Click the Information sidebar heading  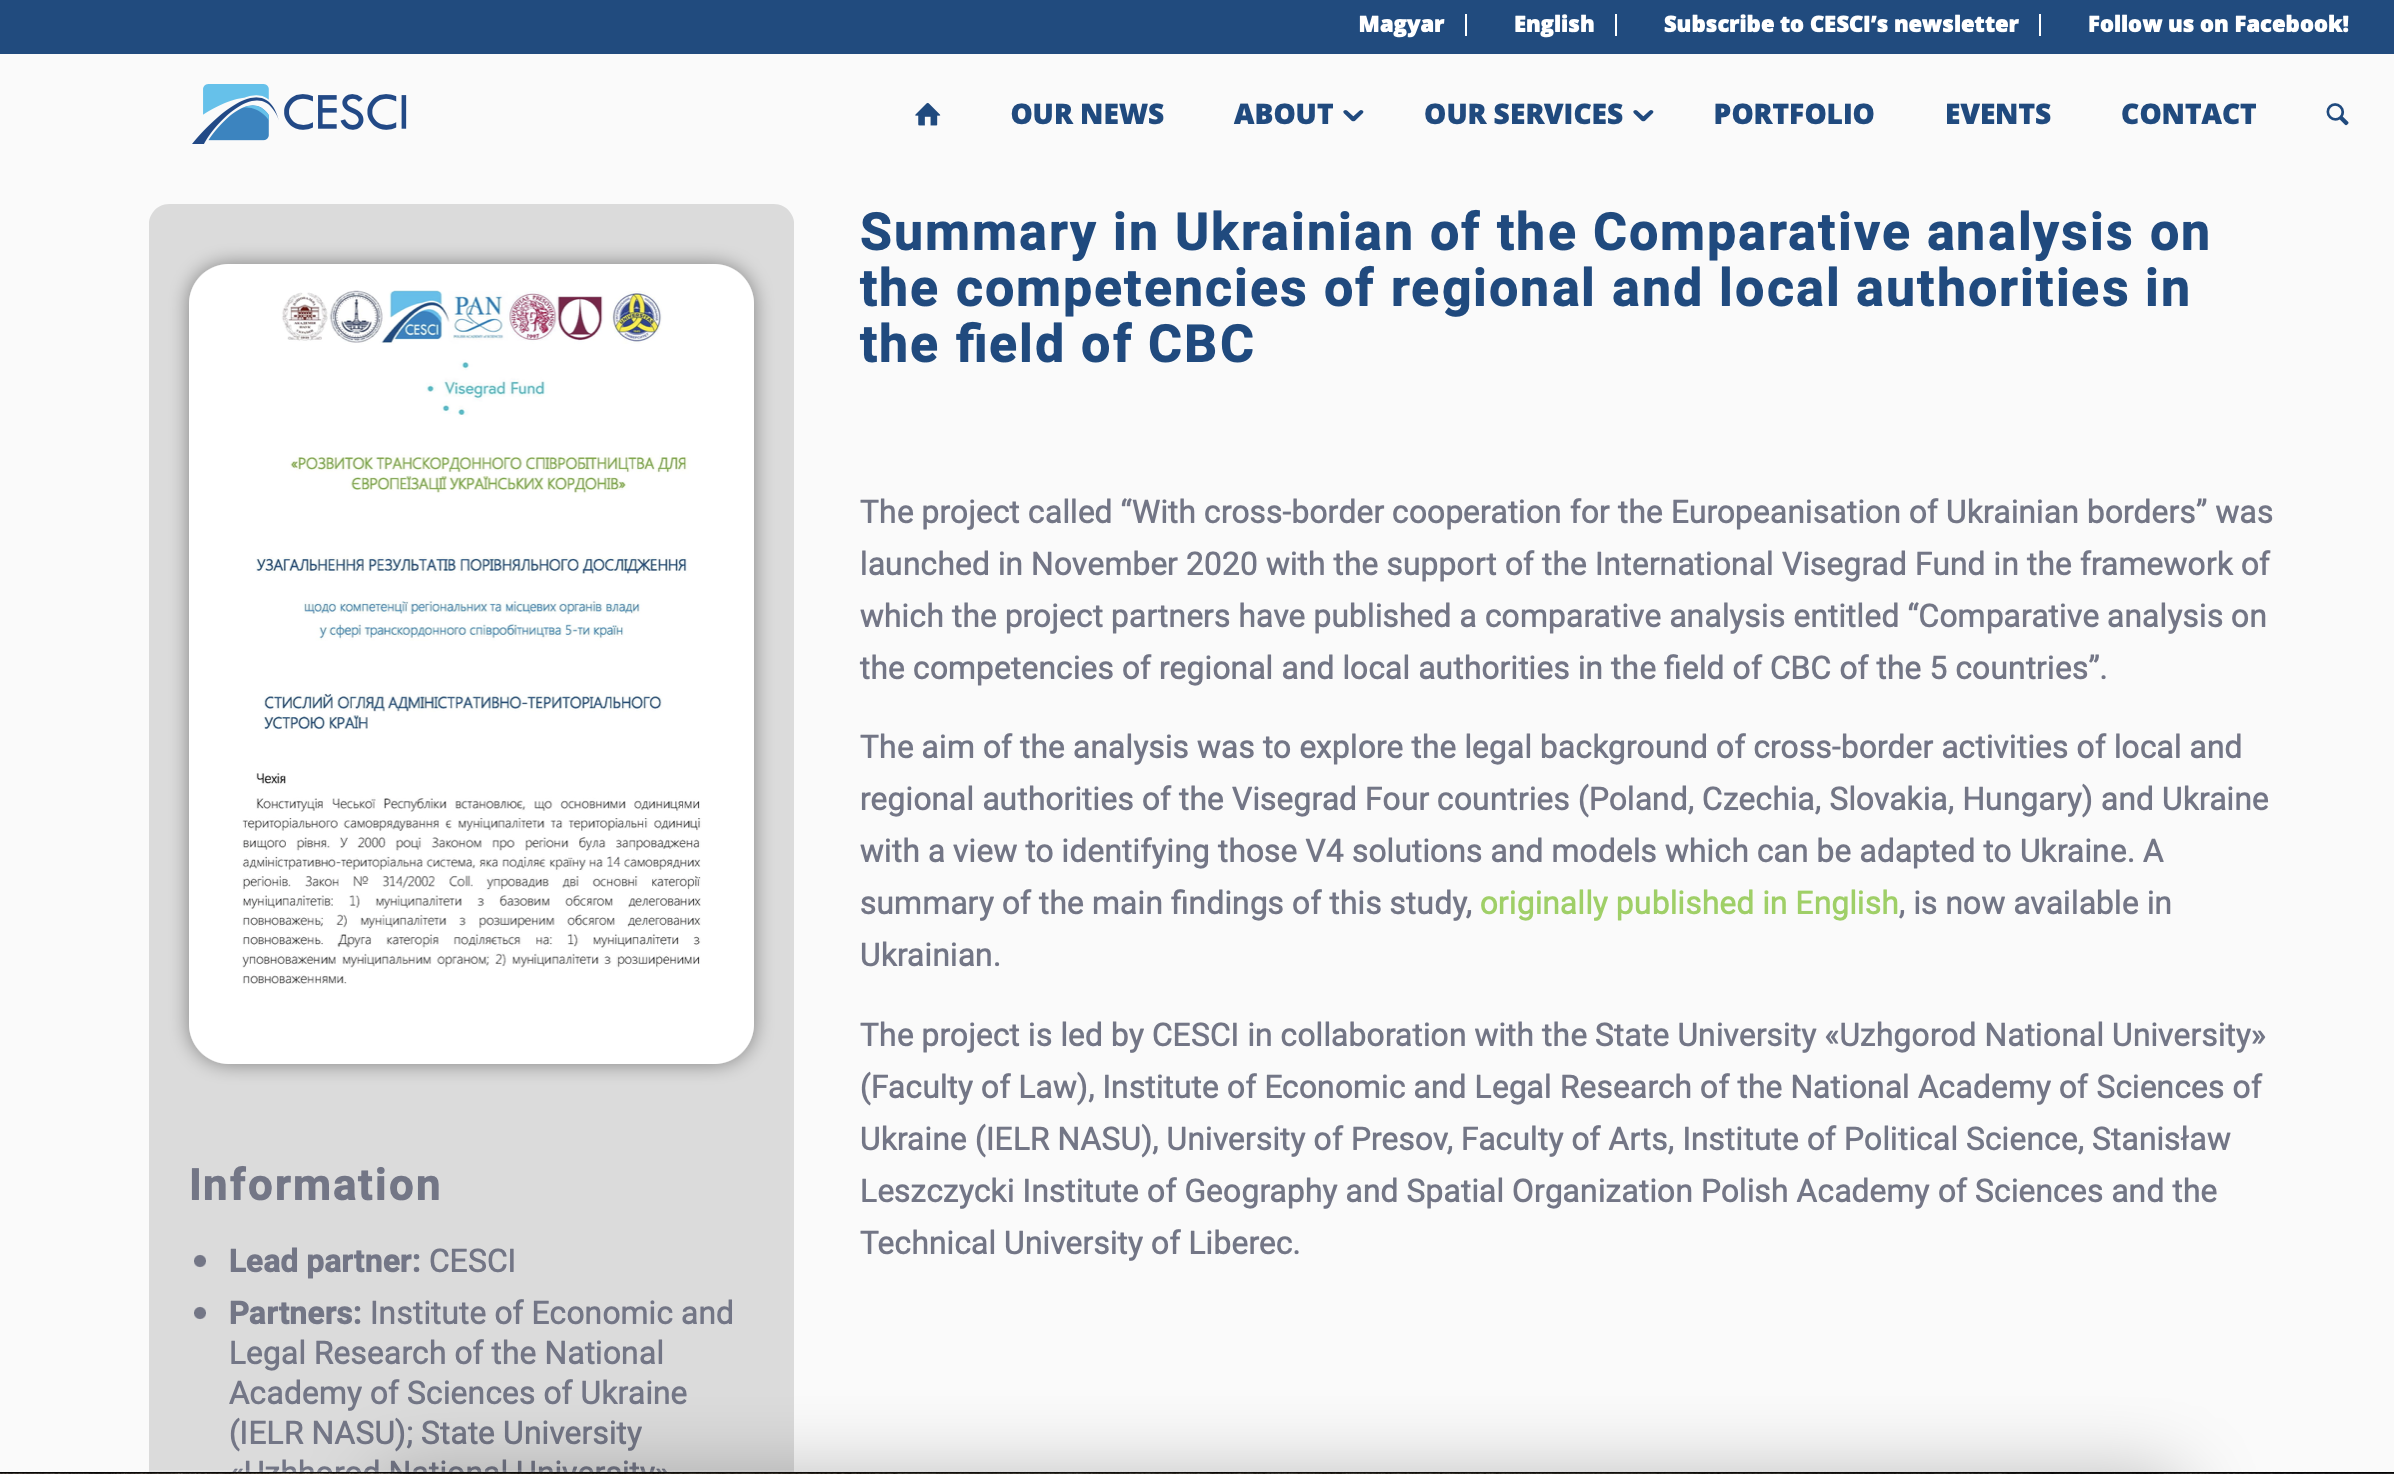pyautogui.click(x=315, y=1185)
